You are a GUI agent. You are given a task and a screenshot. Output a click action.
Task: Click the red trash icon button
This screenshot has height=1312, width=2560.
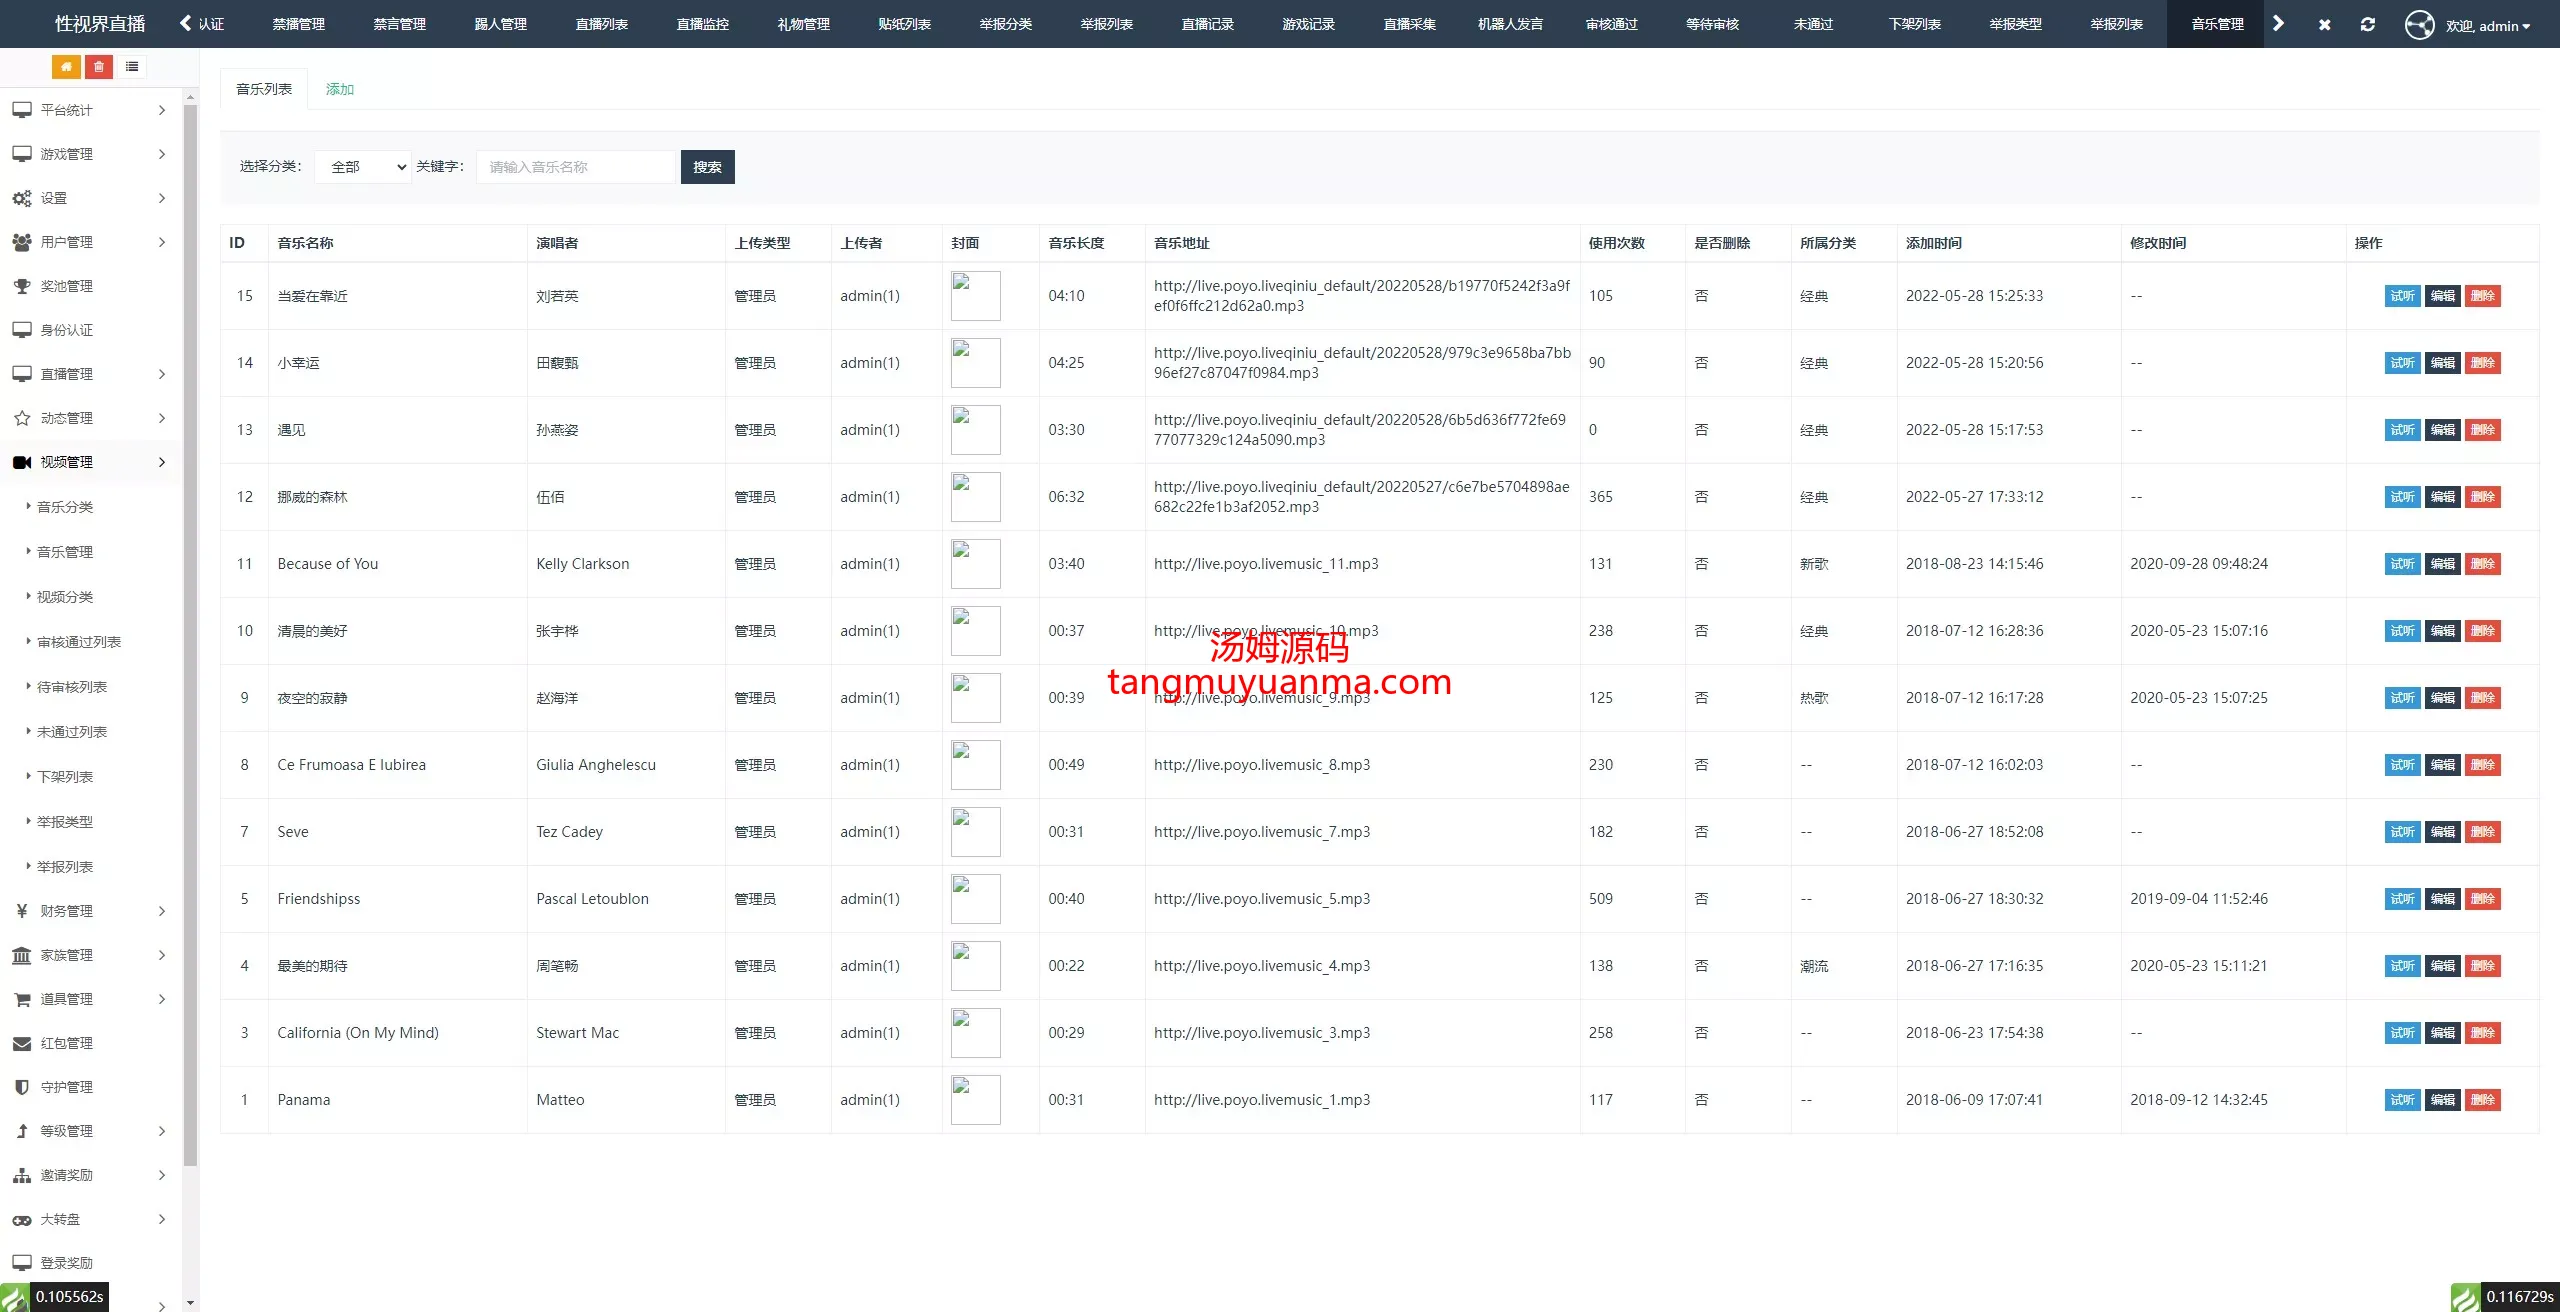pos(98,67)
